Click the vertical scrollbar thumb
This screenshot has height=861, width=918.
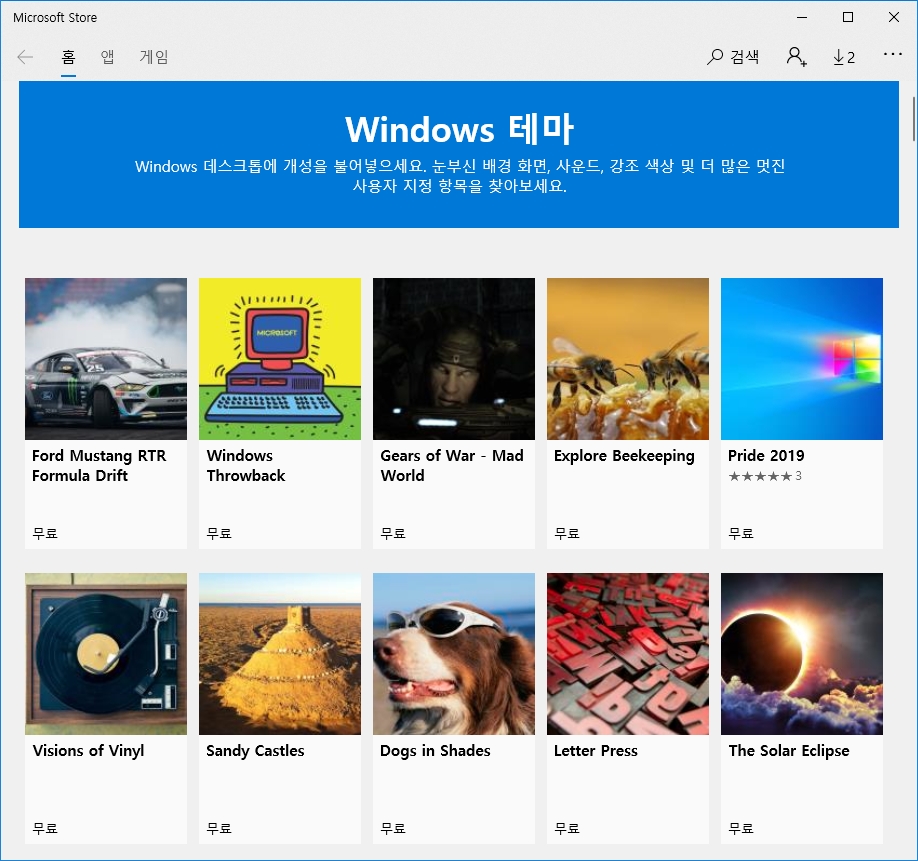[913, 119]
